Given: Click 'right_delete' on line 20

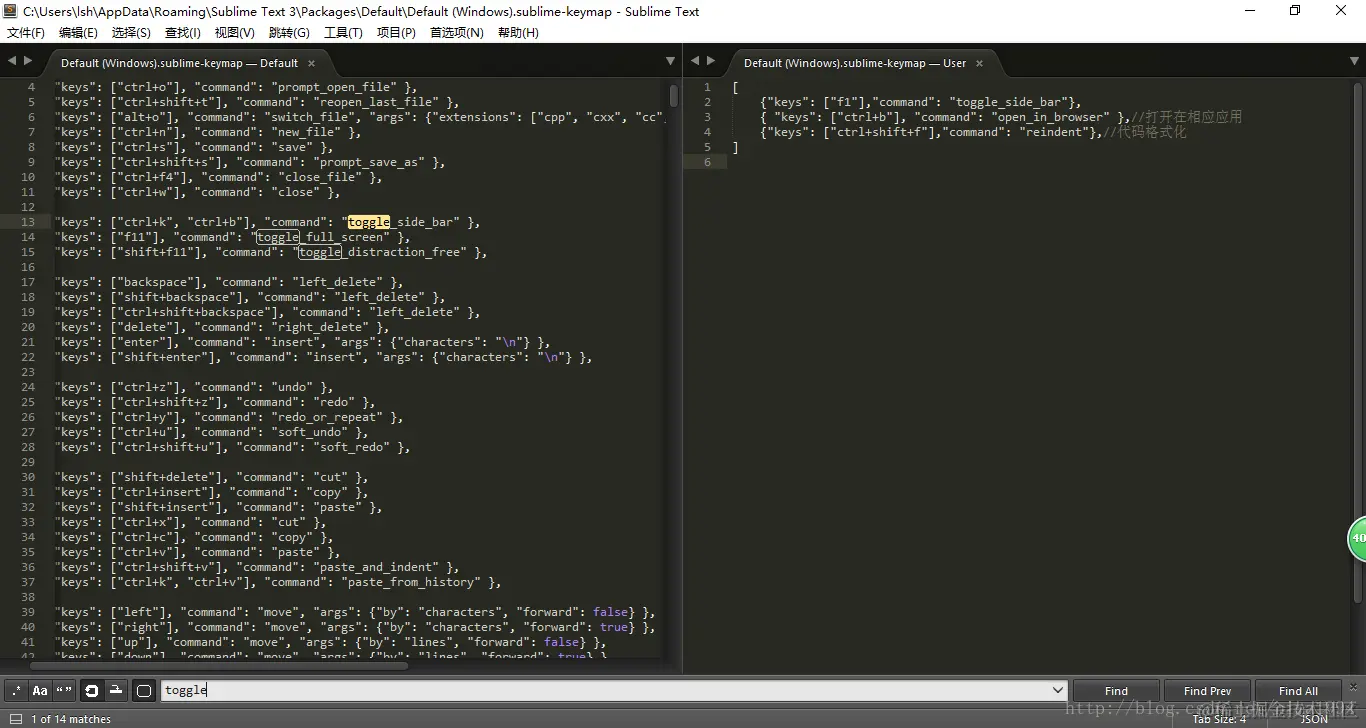Looking at the screenshot, I should click(327, 327).
